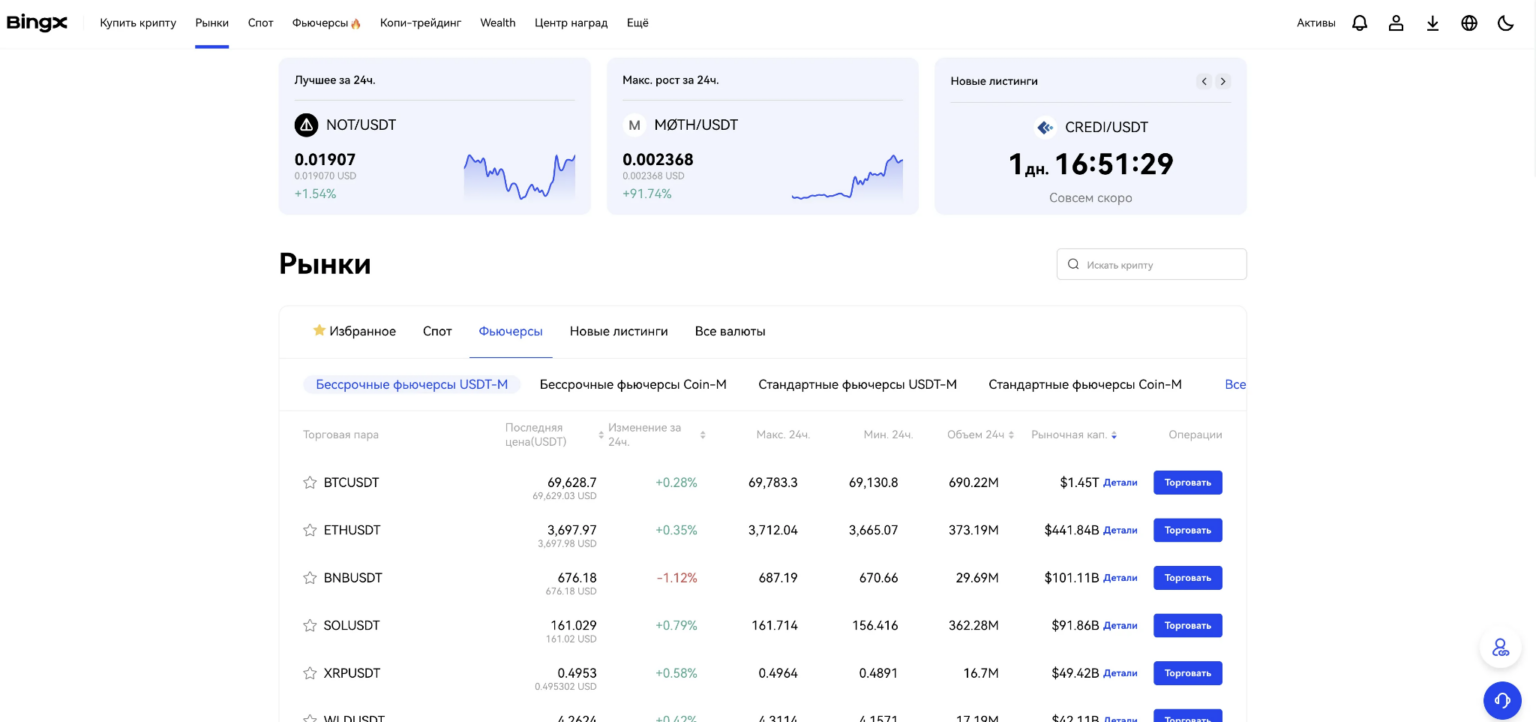Click Торговать button for BTCUSDT
This screenshot has width=1536, height=722.
coord(1187,482)
